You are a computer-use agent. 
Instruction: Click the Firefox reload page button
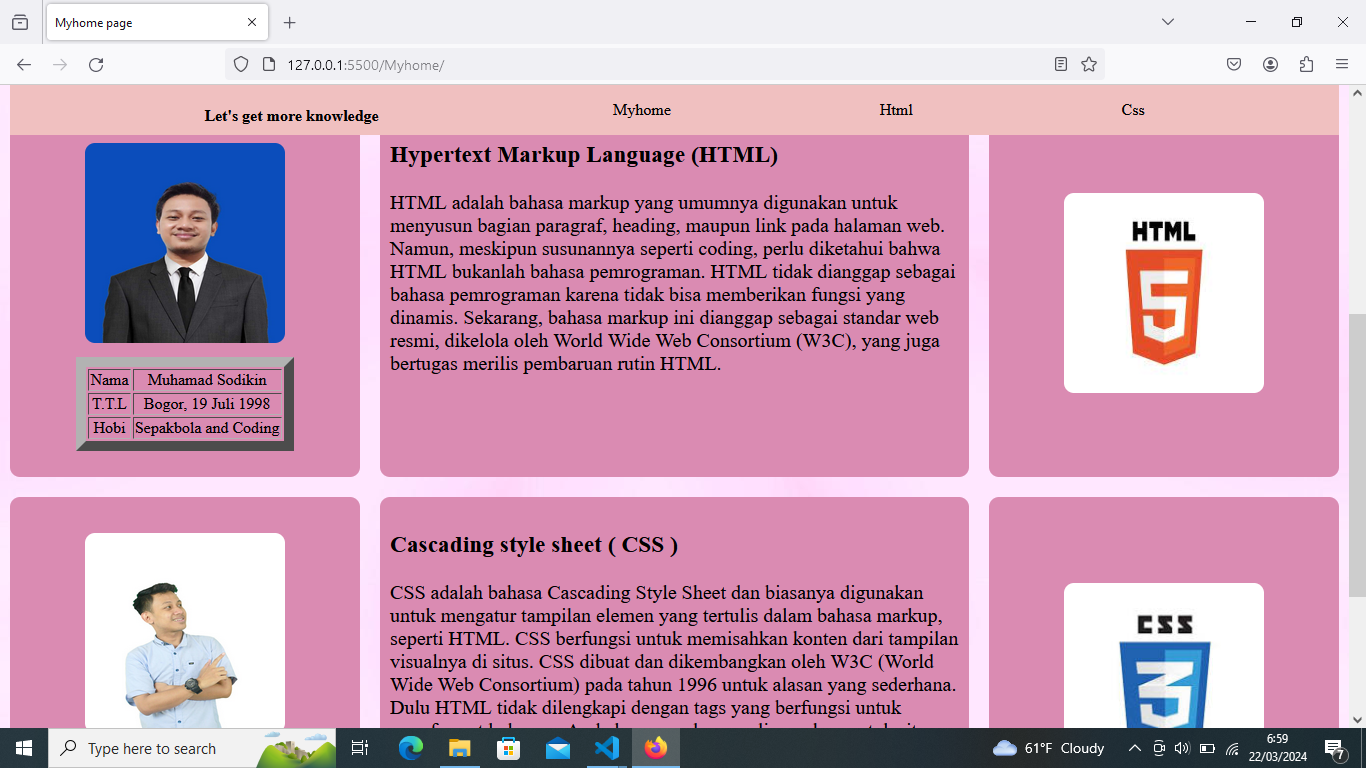pyautogui.click(x=96, y=65)
